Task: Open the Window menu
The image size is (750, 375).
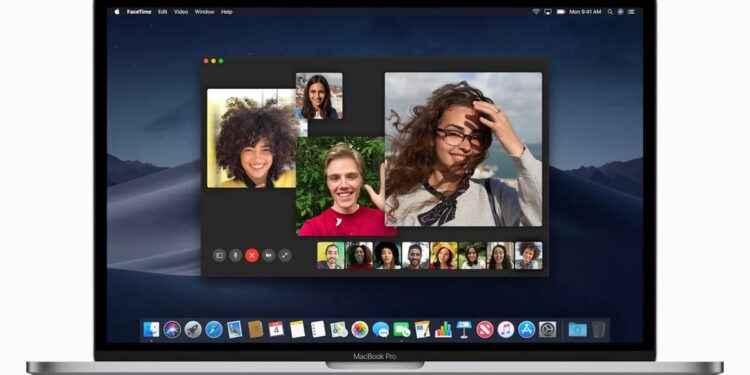Action: pyautogui.click(x=204, y=12)
